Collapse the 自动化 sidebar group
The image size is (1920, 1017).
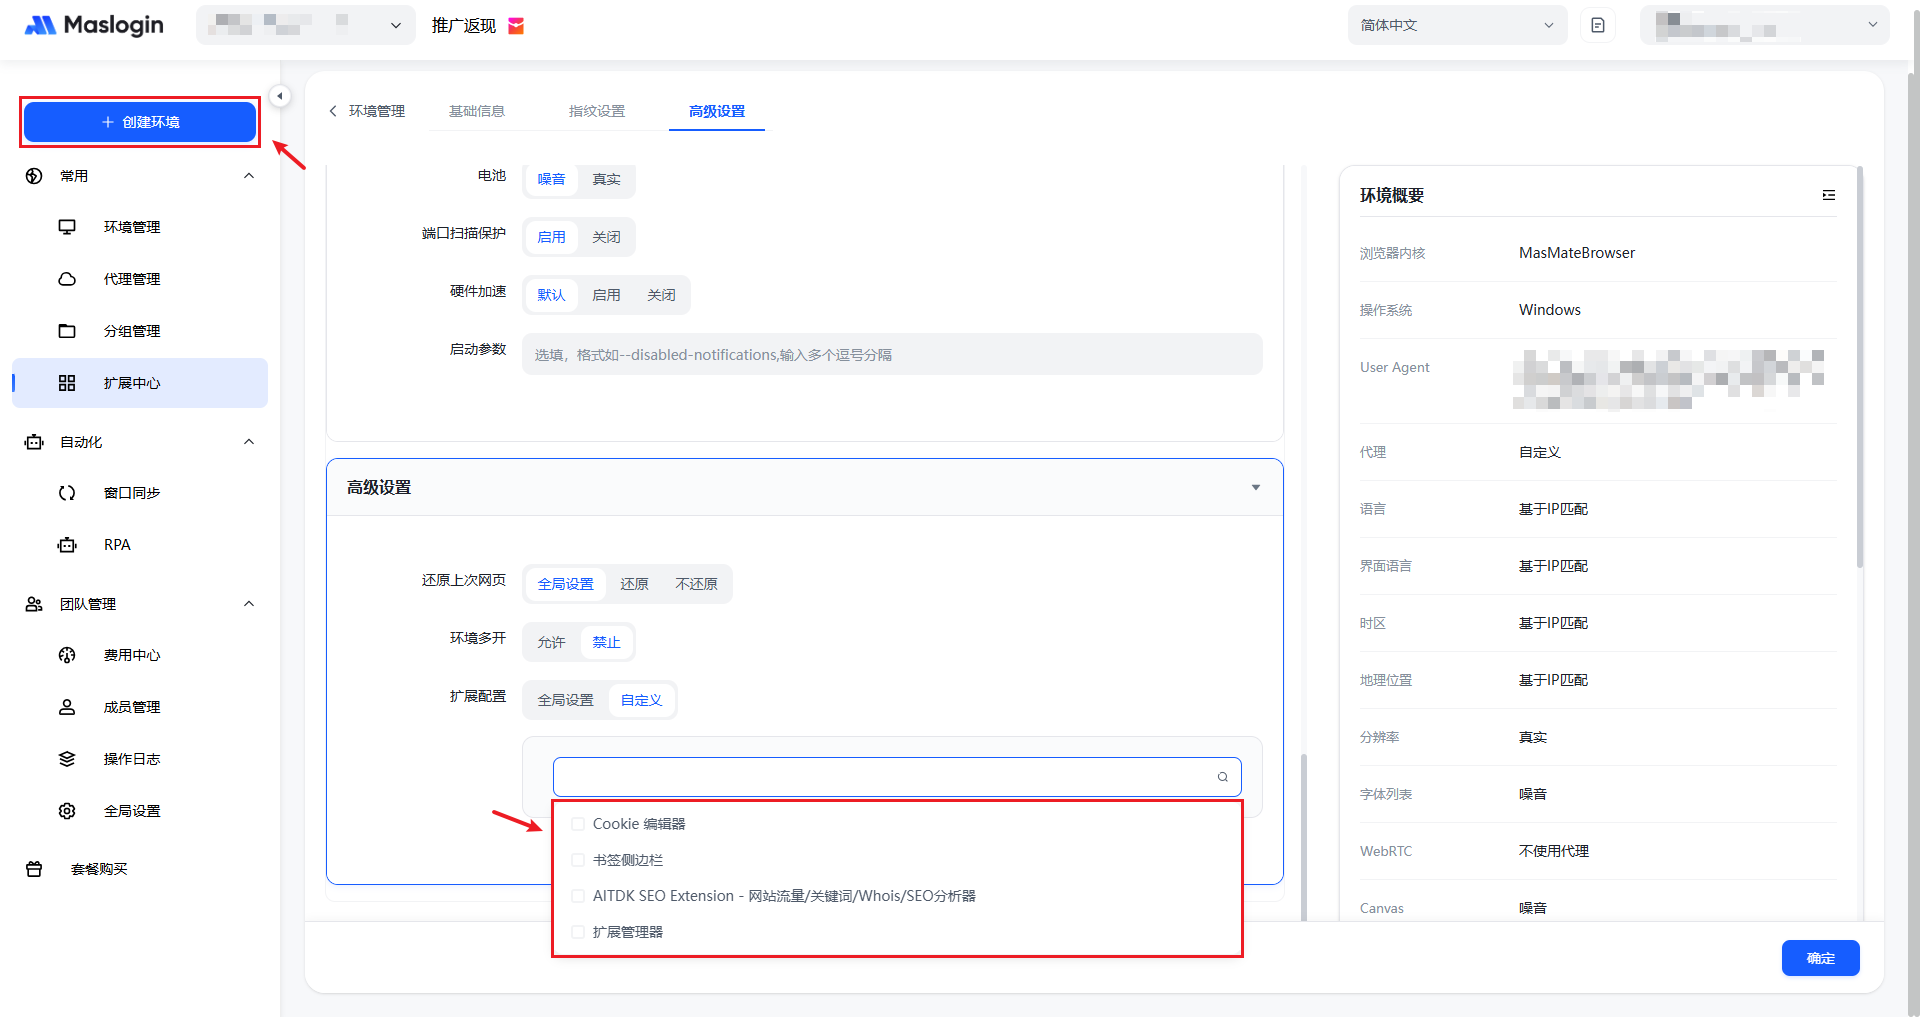tap(249, 442)
